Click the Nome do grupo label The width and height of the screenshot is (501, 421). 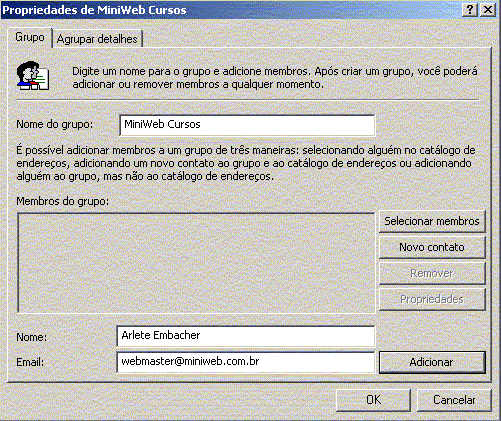[x=55, y=124]
